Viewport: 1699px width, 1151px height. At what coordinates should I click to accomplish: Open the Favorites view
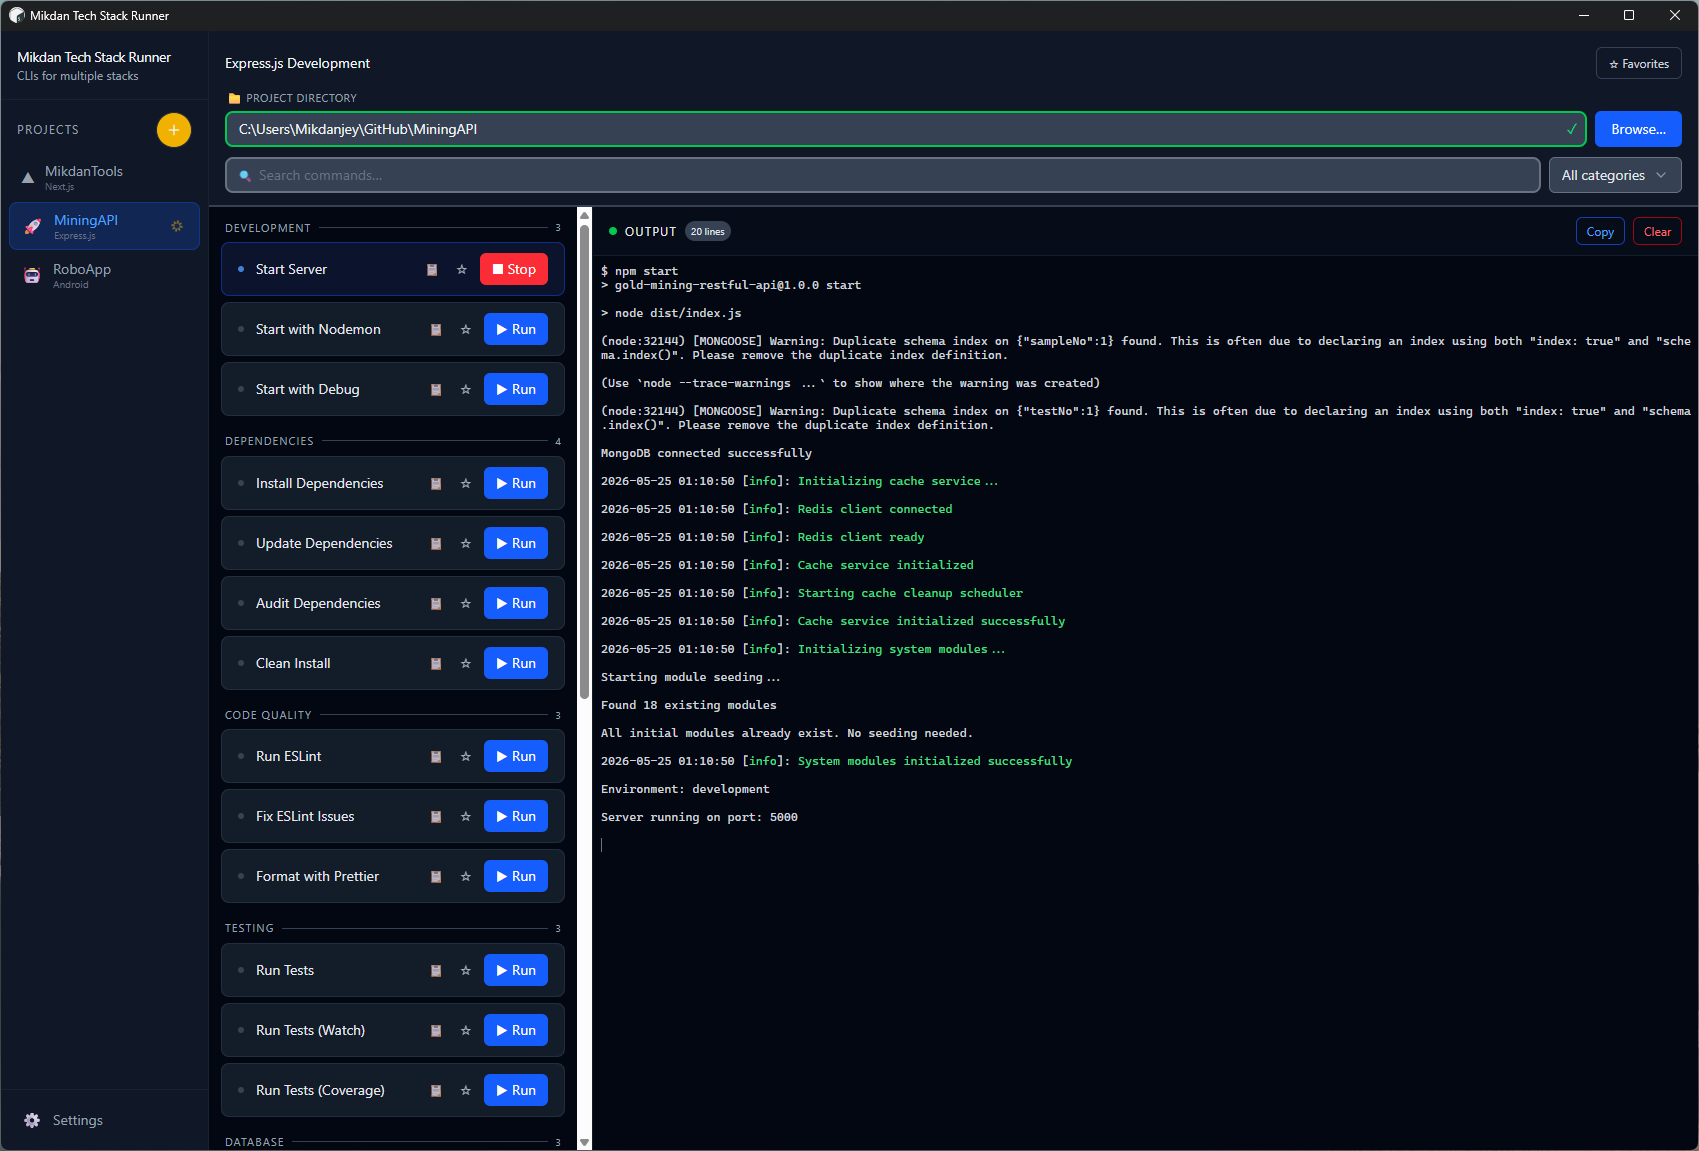pyautogui.click(x=1639, y=64)
